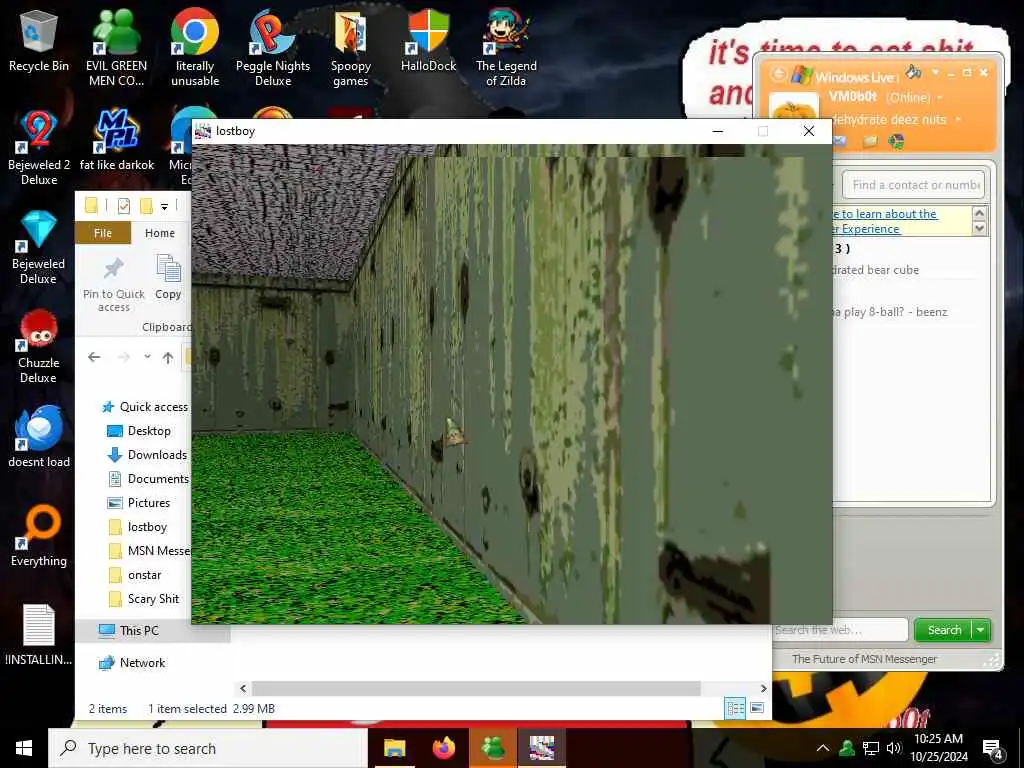The width and height of the screenshot is (1024, 768).
Task: Open Explorer recent locations dropdown arrow
Action: click(x=148, y=357)
